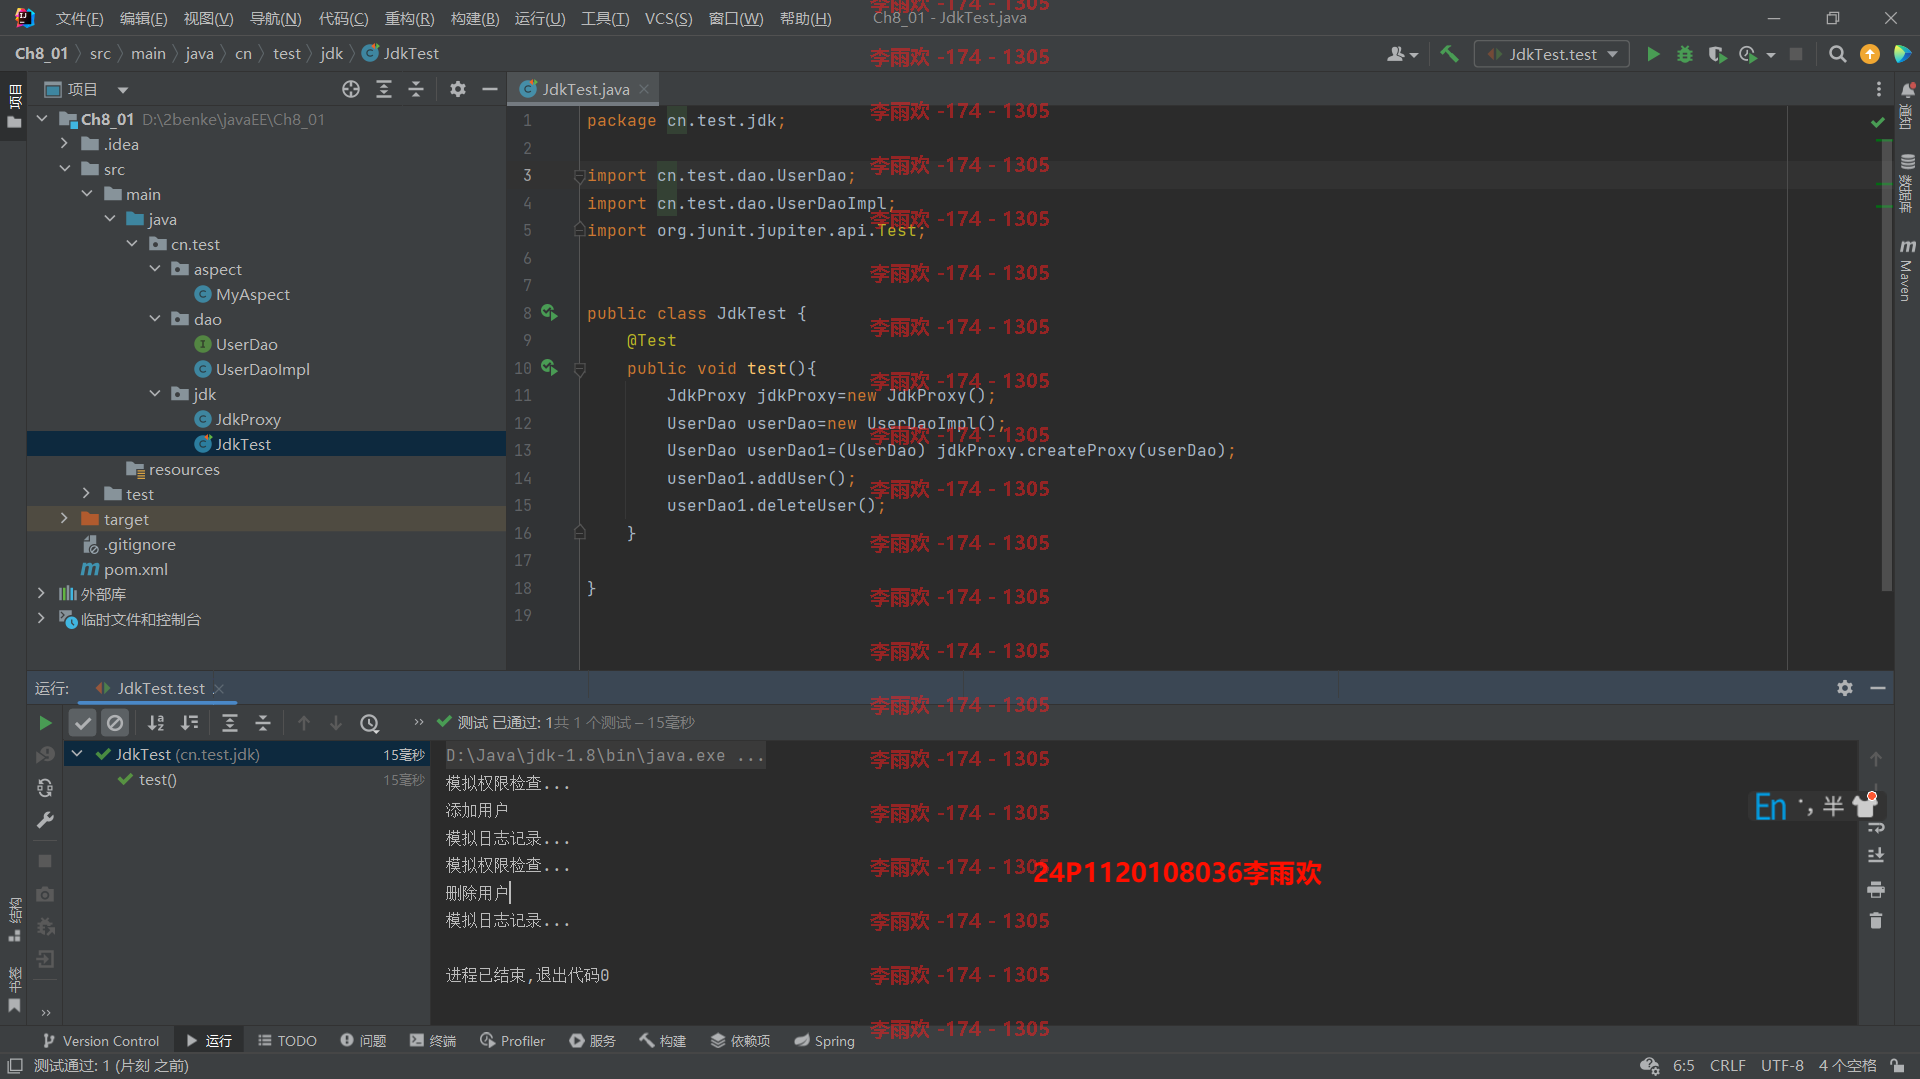Image resolution: width=1920 pixels, height=1079 pixels.
Task: Toggle read-only lock icon in status bar
Action: [1897, 1066]
